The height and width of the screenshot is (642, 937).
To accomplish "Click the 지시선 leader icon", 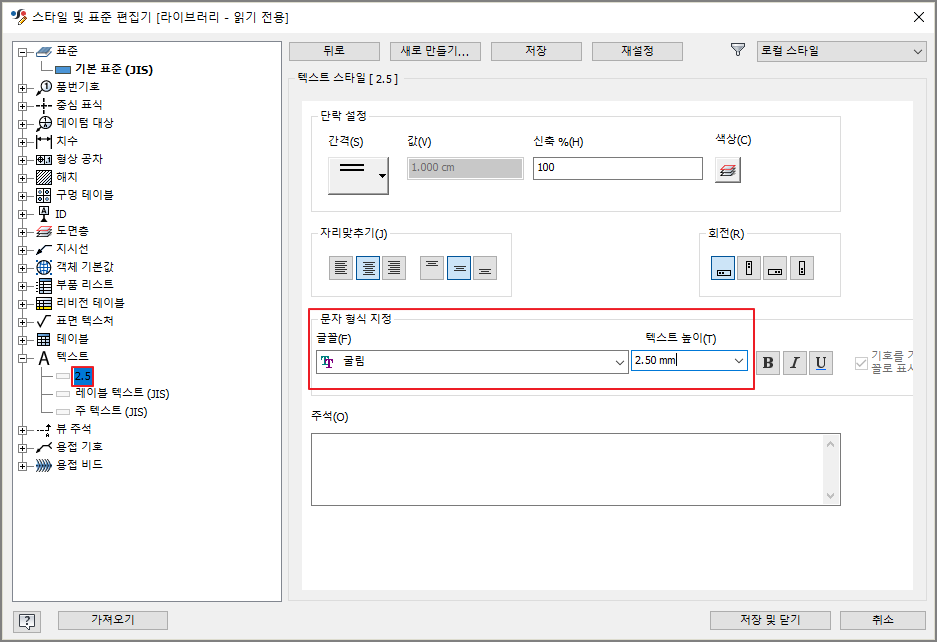I will click(44, 249).
